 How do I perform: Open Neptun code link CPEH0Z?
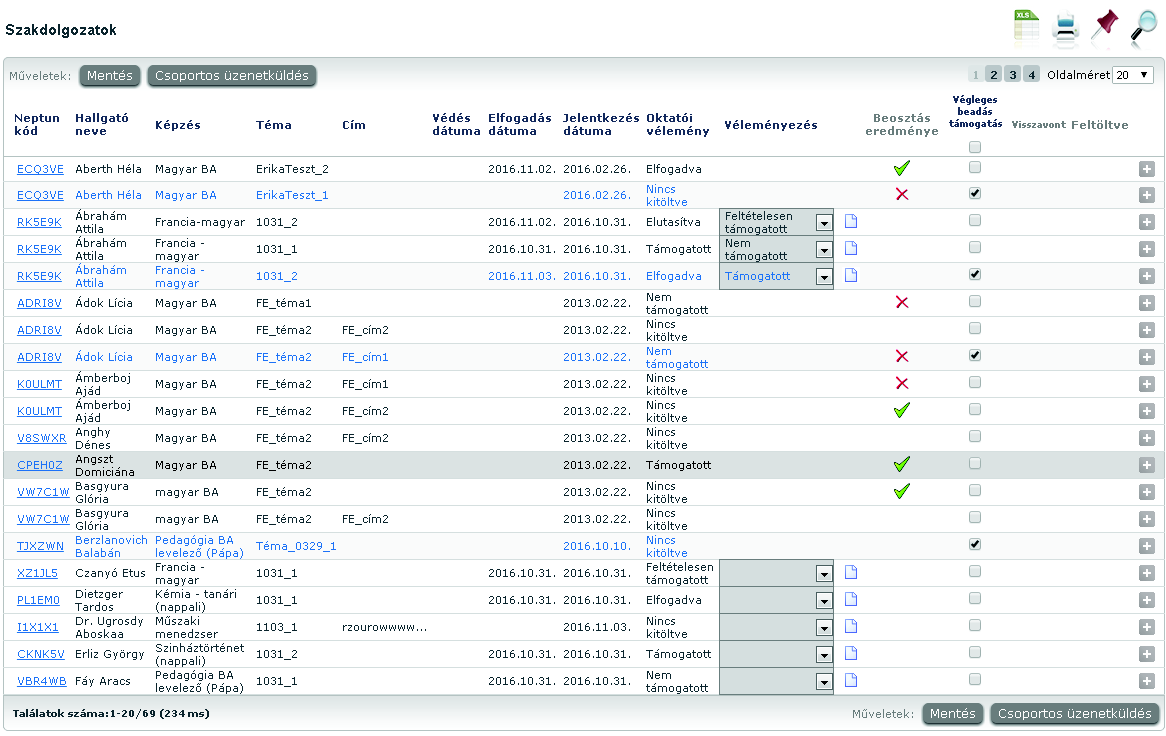pos(40,465)
